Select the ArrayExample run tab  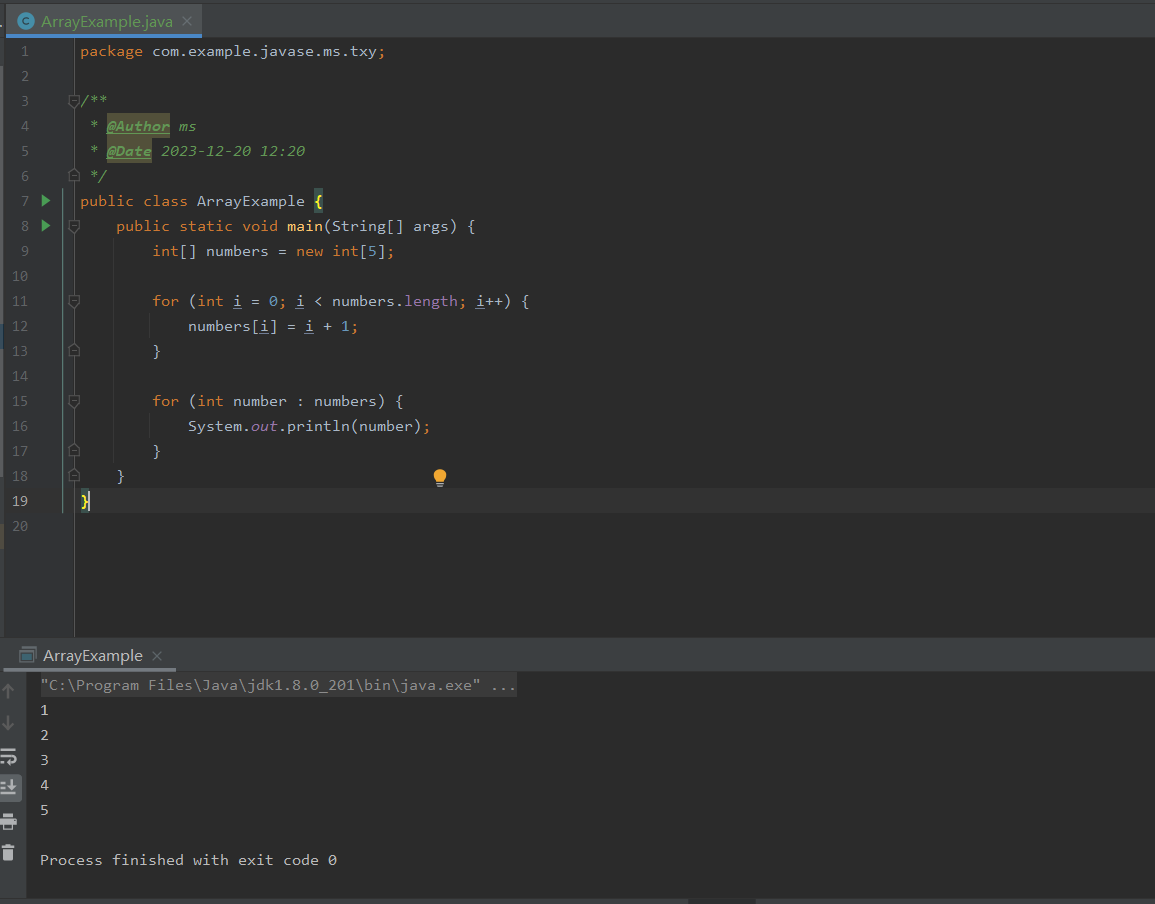[89, 656]
